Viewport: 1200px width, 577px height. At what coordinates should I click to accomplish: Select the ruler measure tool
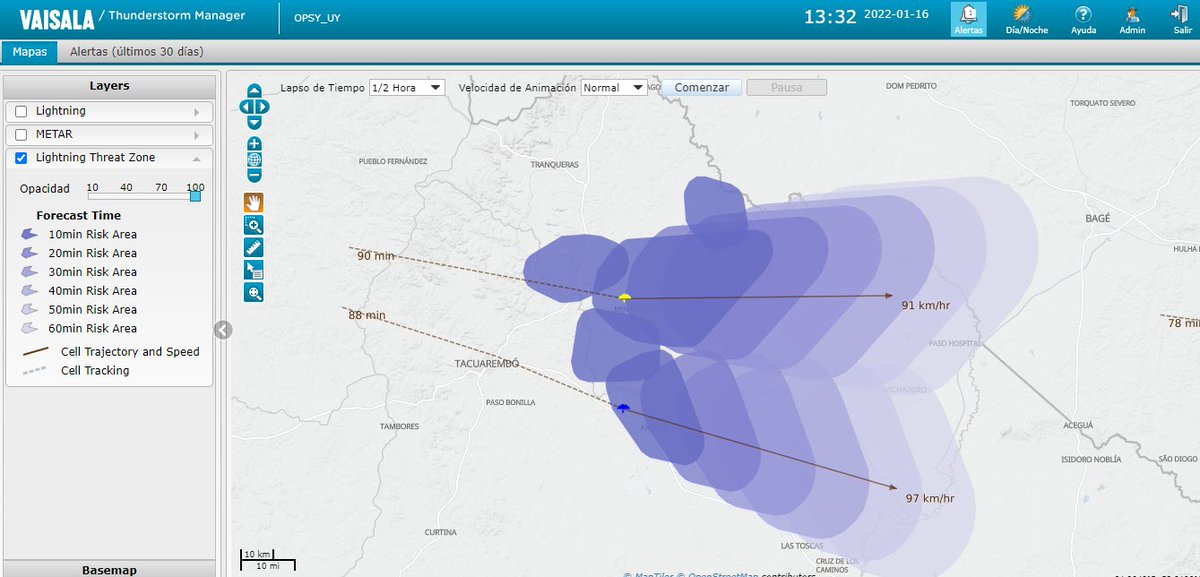pyautogui.click(x=254, y=247)
